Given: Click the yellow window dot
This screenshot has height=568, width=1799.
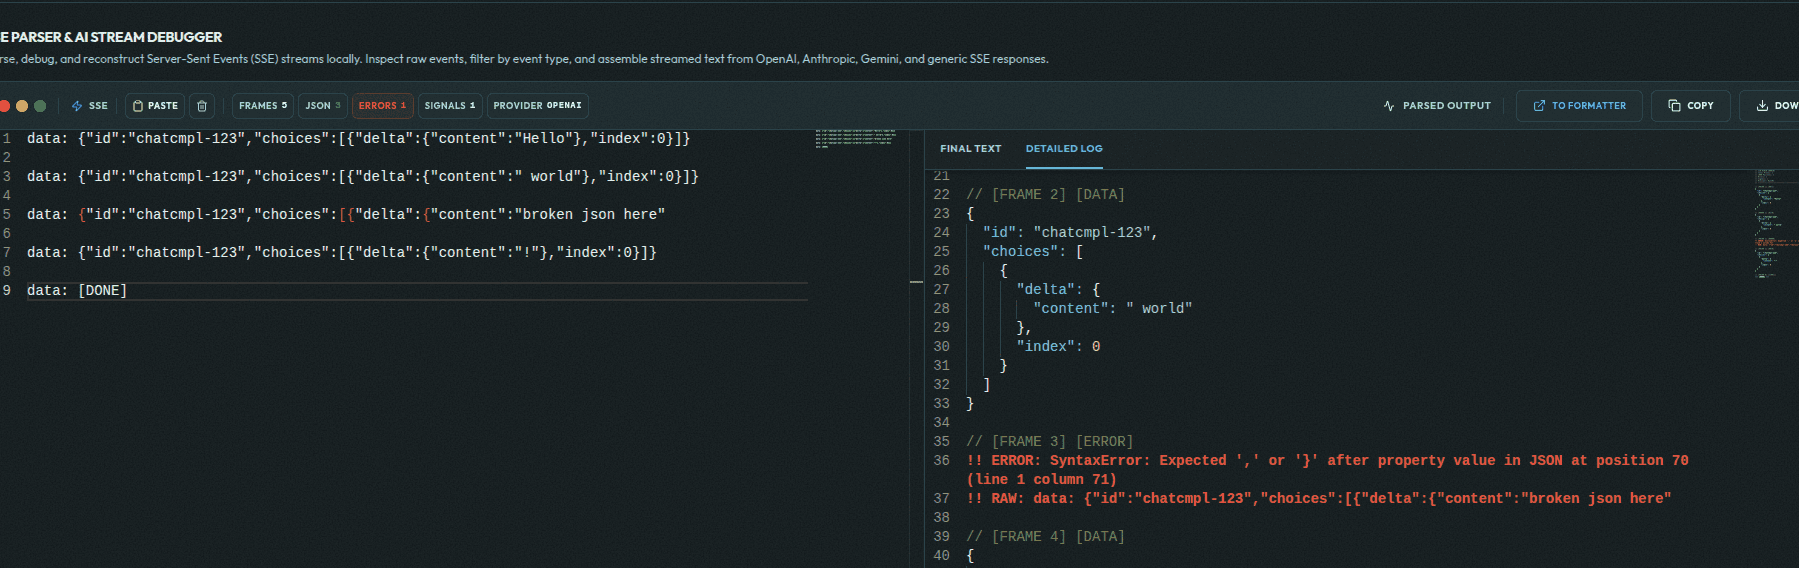Looking at the screenshot, I should click(x=22, y=106).
